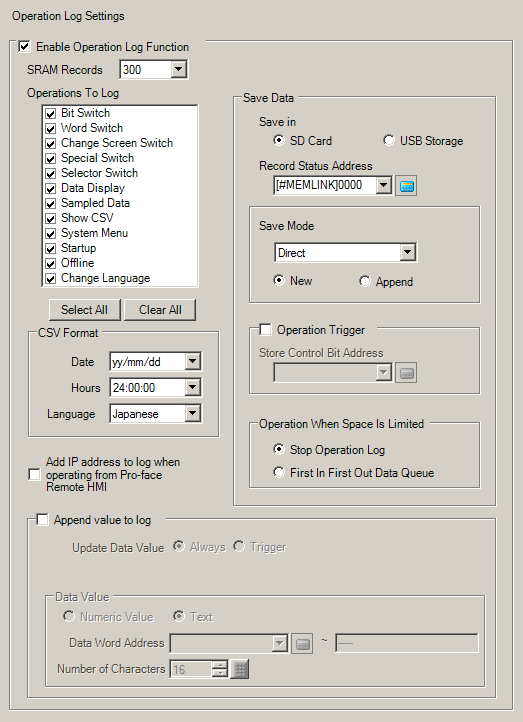This screenshot has width=523, height=722.
Task: Expand the Language dropdown showing Japanese
Action: click(192, 413)
